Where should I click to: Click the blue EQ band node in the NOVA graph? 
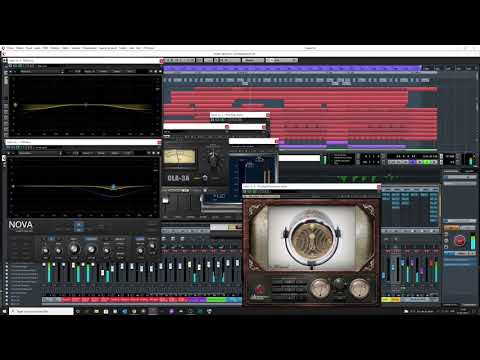coord(114,186)
